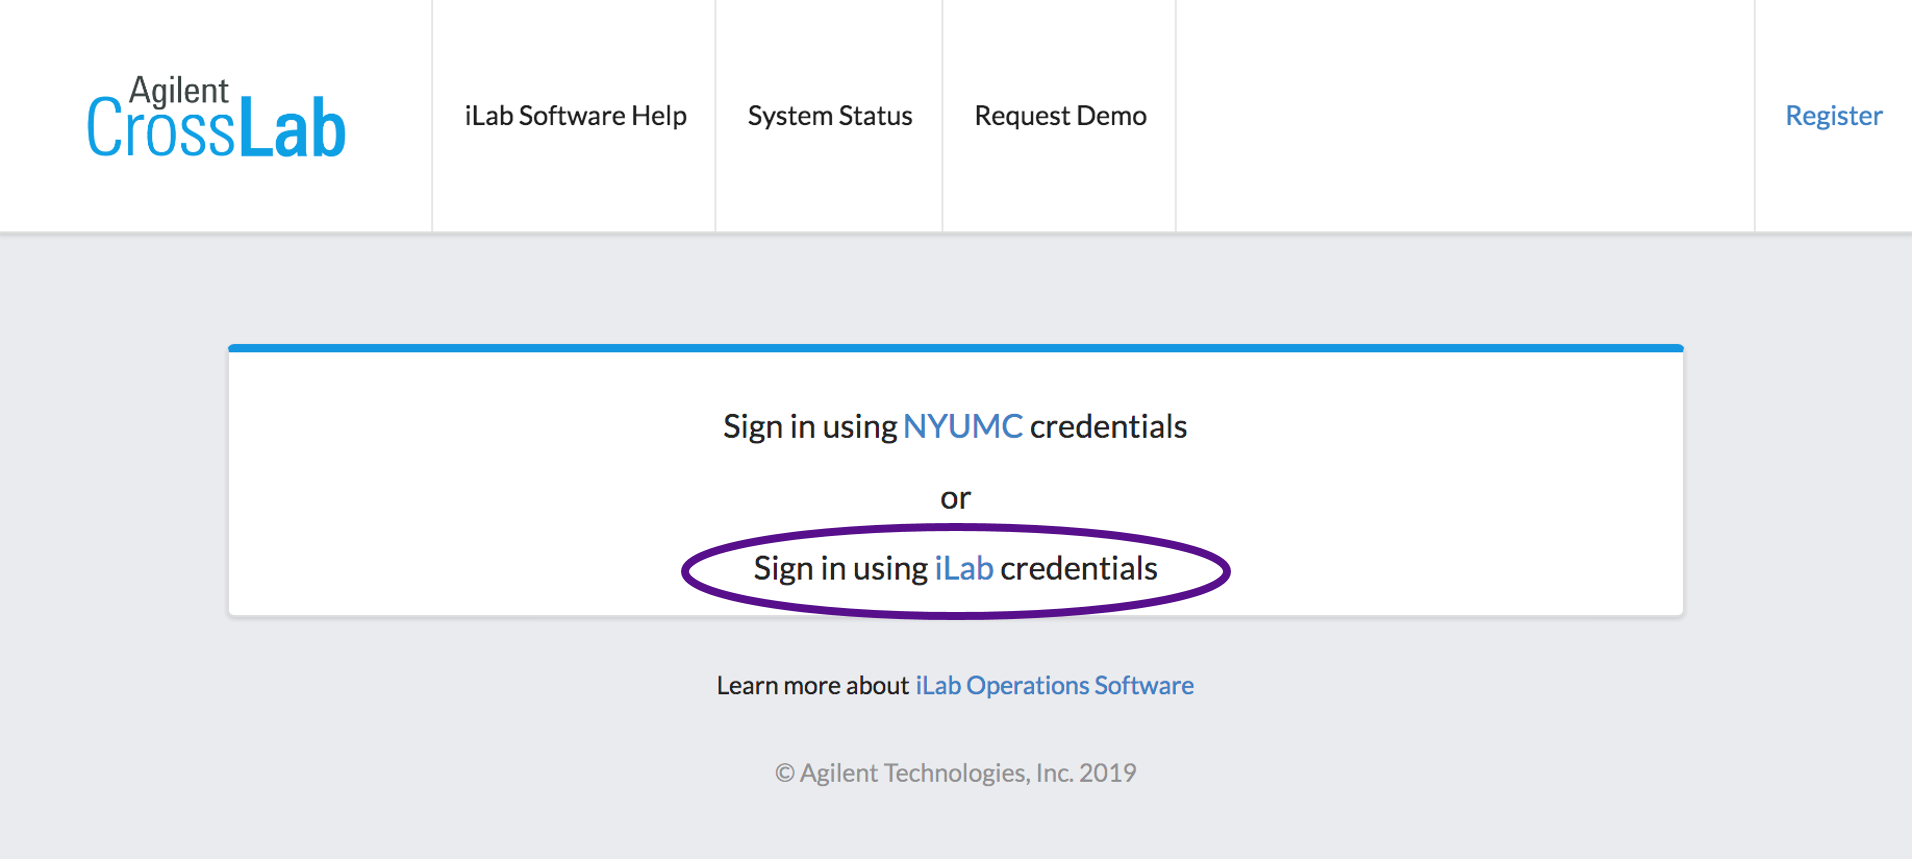Click the bold "Lab" part of logo

coord(292,130)
